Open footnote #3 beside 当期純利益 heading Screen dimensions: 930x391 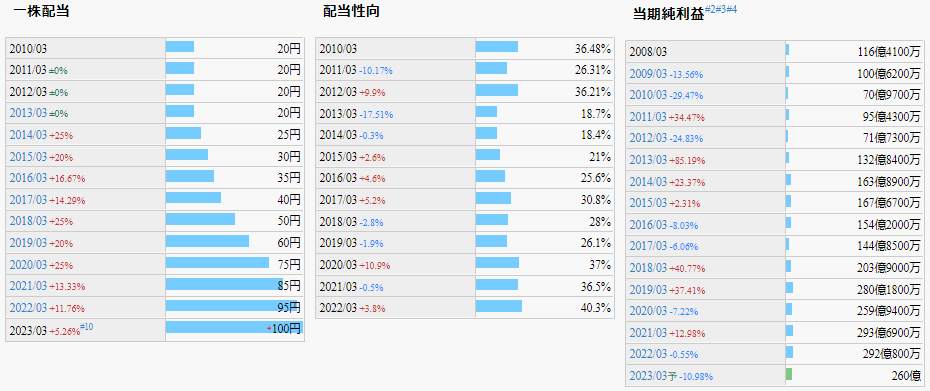pyautogui.click(x=721, y=9)
